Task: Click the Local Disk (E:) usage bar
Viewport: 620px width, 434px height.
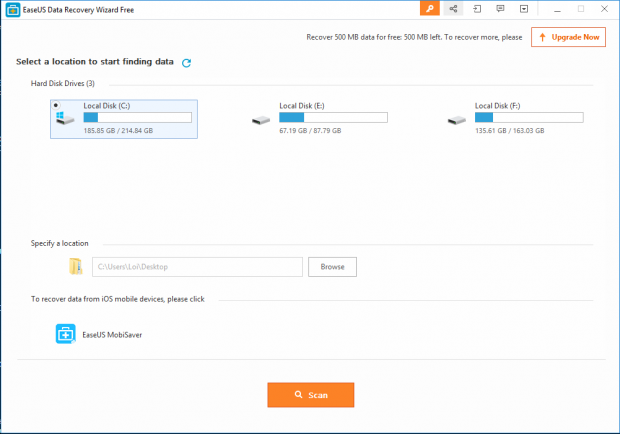Action: coord(333,117)
